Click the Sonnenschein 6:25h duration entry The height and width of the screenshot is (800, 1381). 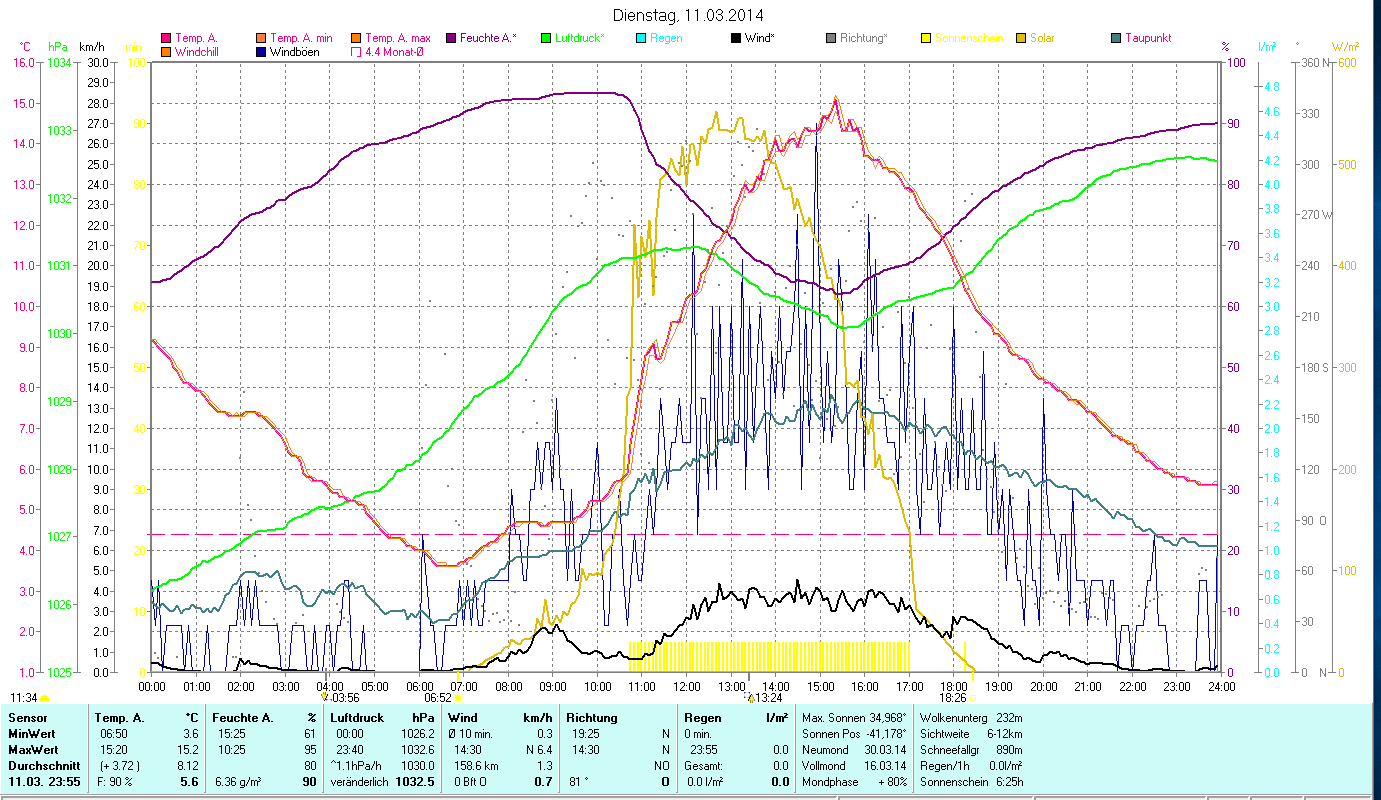[970, 781]
